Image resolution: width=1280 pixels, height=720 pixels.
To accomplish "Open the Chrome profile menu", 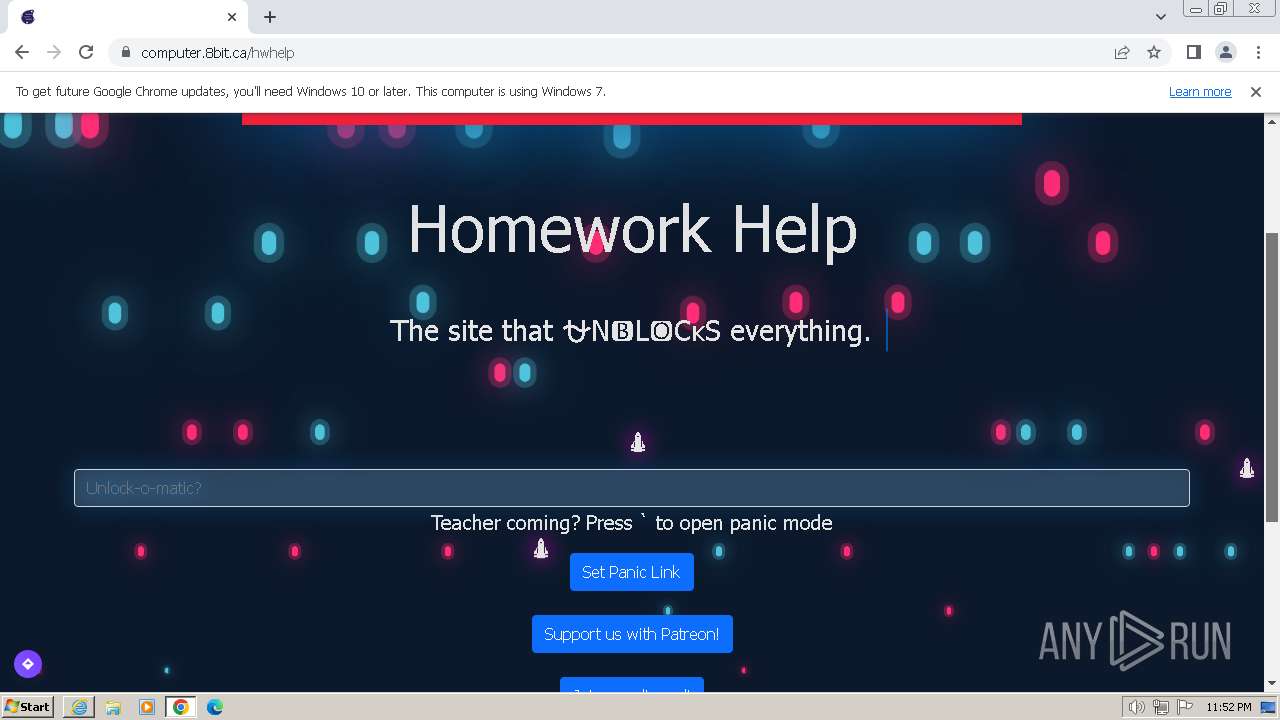I will coord(1225,52).
